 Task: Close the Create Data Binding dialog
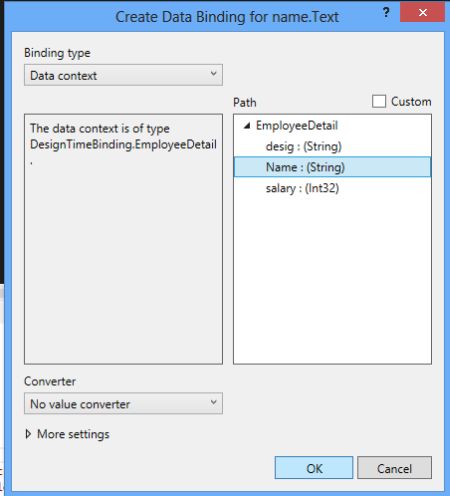point(422,12)
